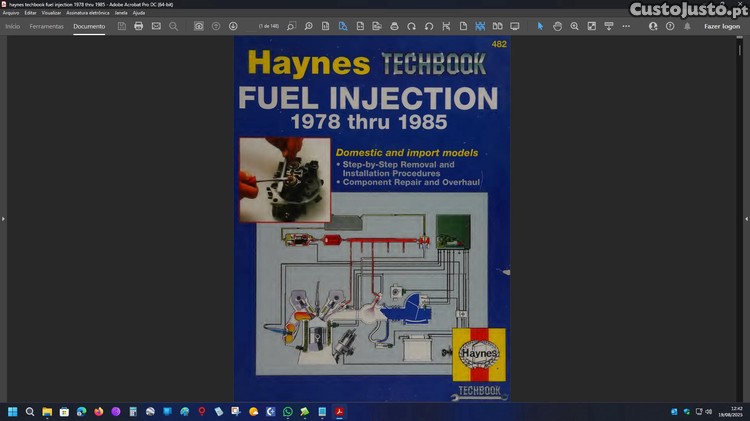Open the Arquivo menu

tap(11, 13)
